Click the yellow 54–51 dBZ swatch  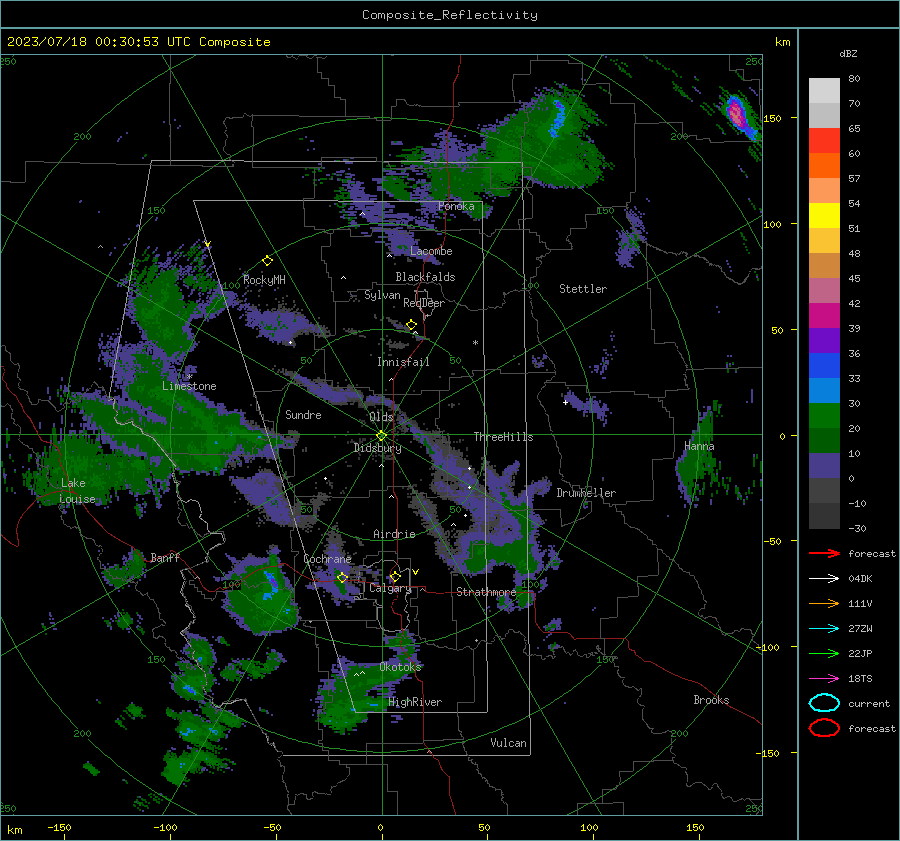point(824,216)
